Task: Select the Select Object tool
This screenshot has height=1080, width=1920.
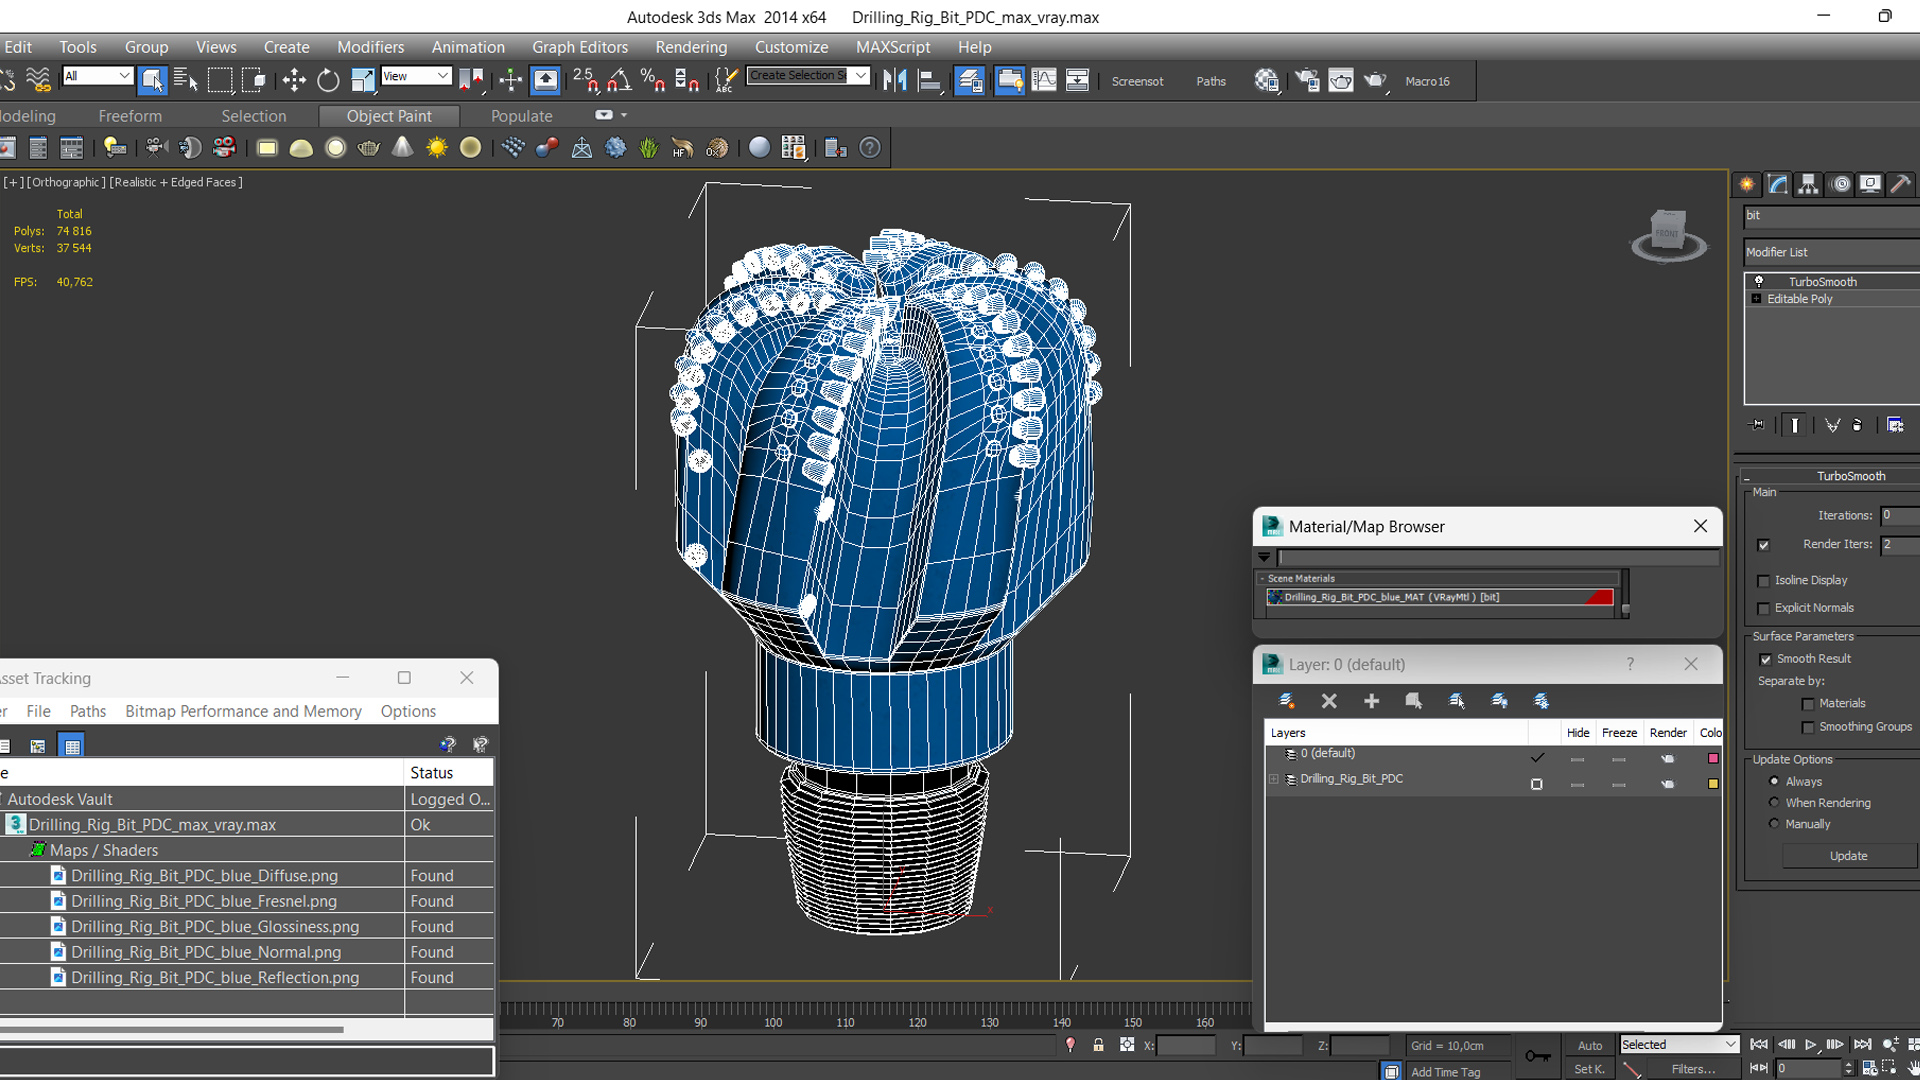Action: (x=152, y=80)
